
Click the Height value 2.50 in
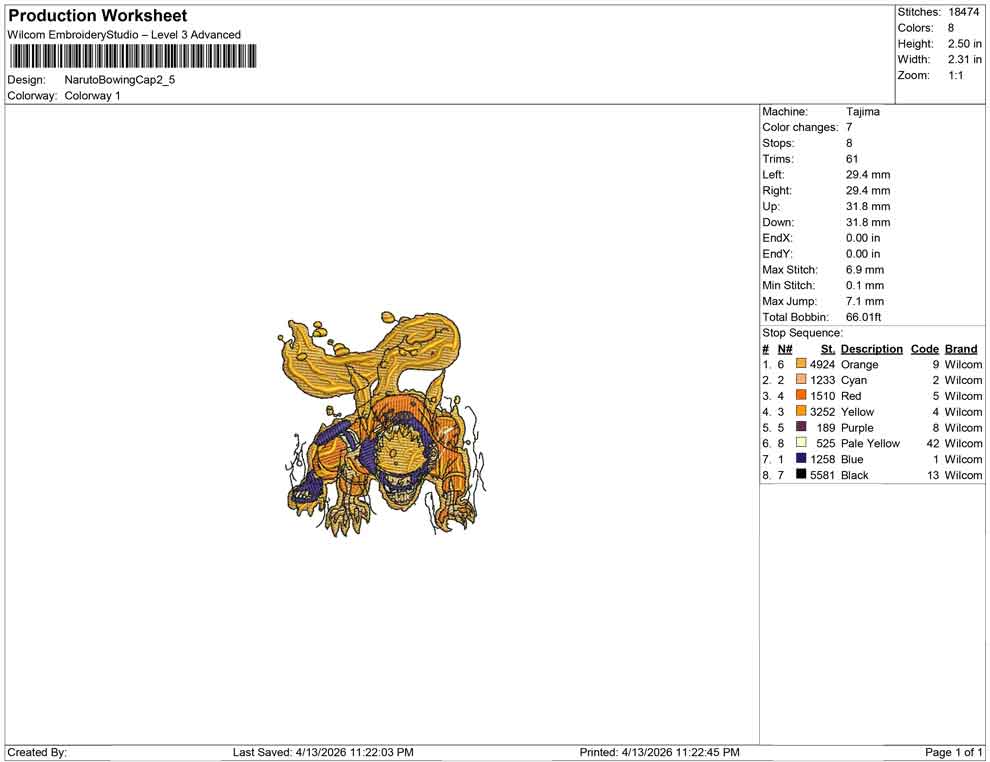tap(965, 44)
